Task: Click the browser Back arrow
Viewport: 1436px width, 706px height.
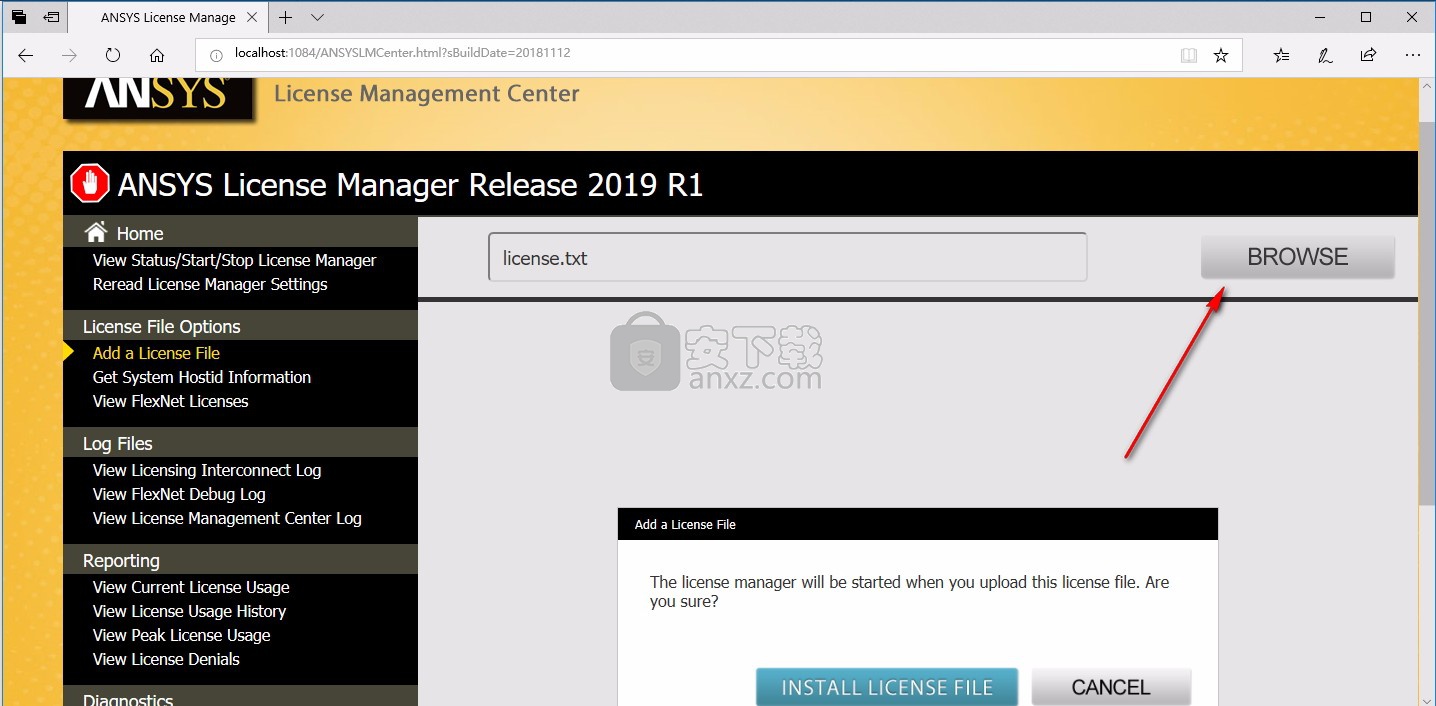Action: point(26,55)
